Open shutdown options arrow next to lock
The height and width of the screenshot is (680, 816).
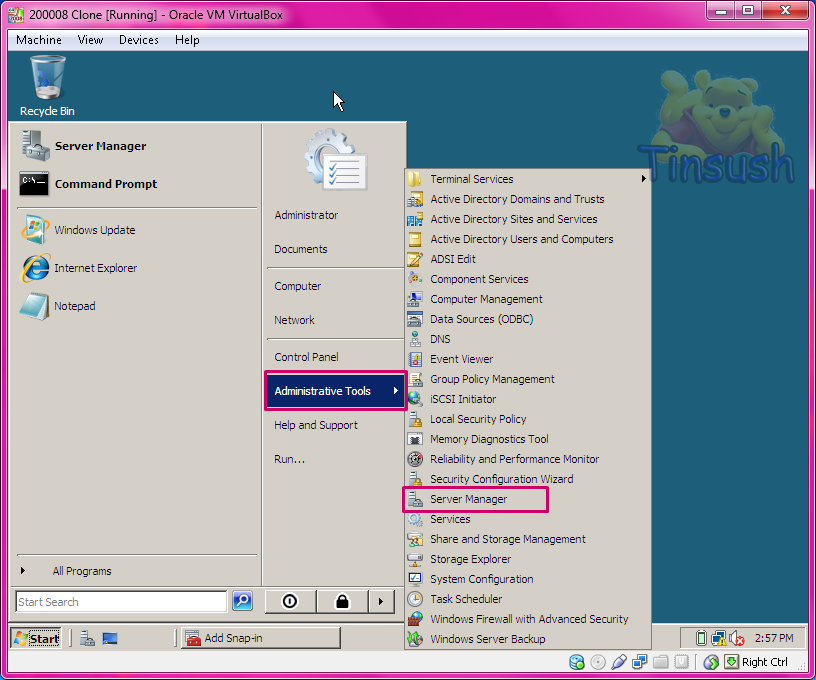coord(381,601)
